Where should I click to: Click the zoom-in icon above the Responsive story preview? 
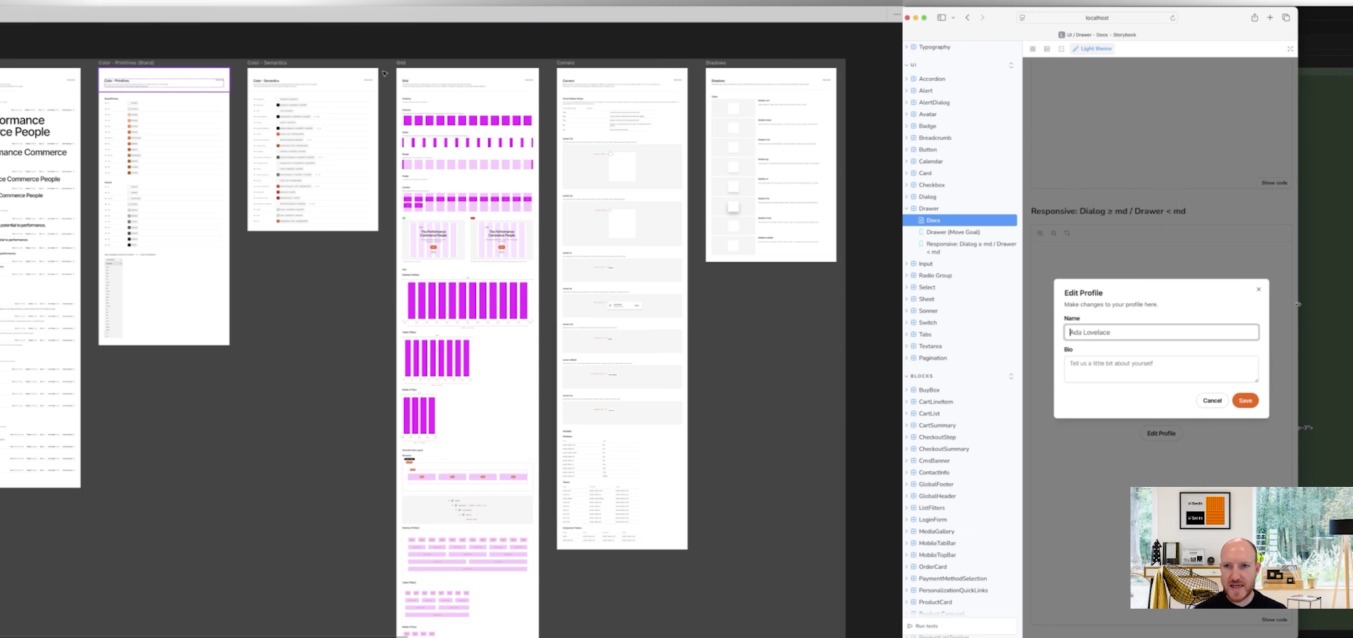coord(1040,233)
